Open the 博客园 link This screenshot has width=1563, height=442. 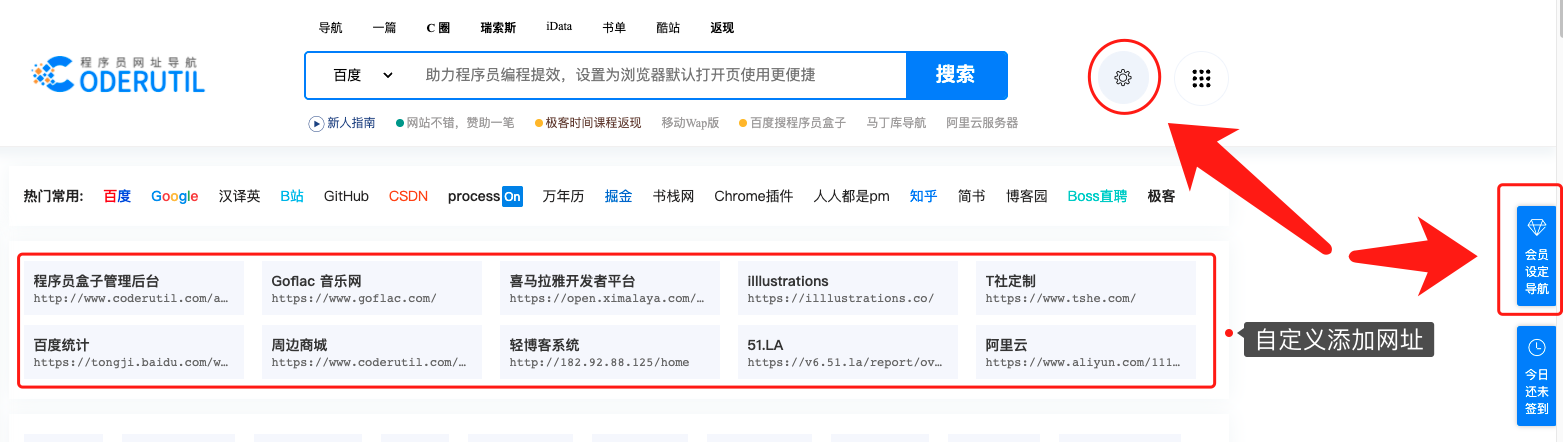[x=1026, y=196]
